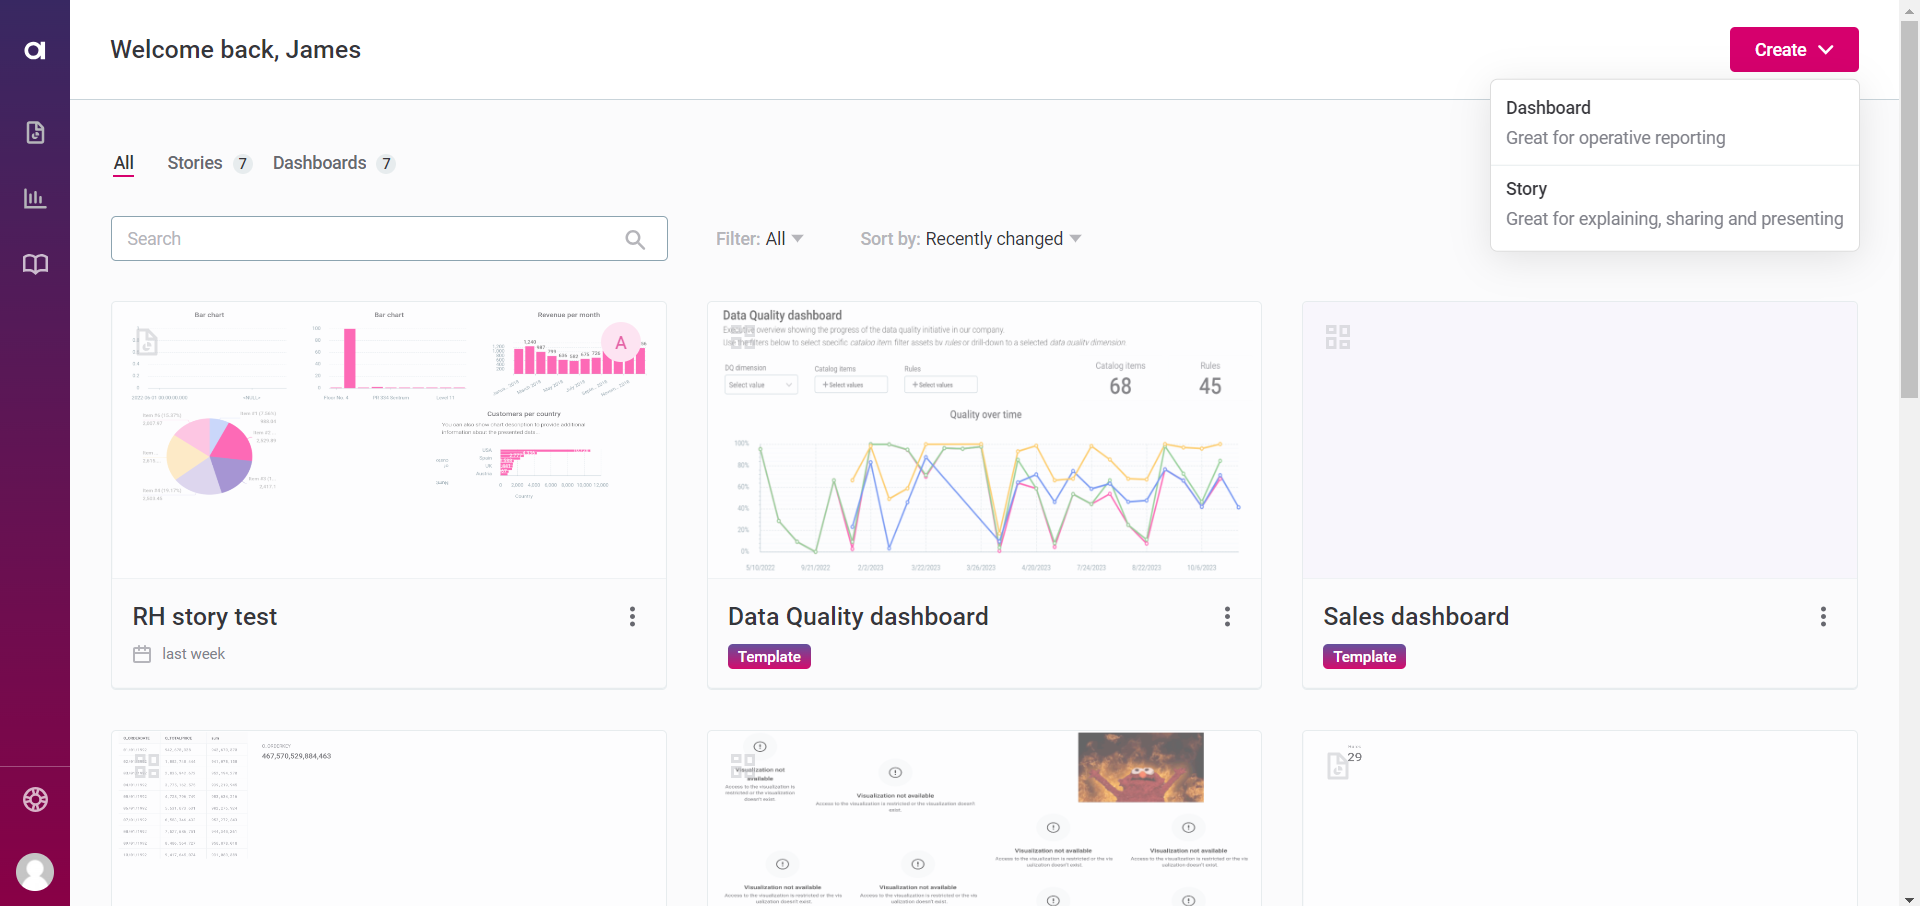Switch to the Stories tab
The width and height of the screenshot is (1920, 906).
pyautogui.click(x=194, y=163)
